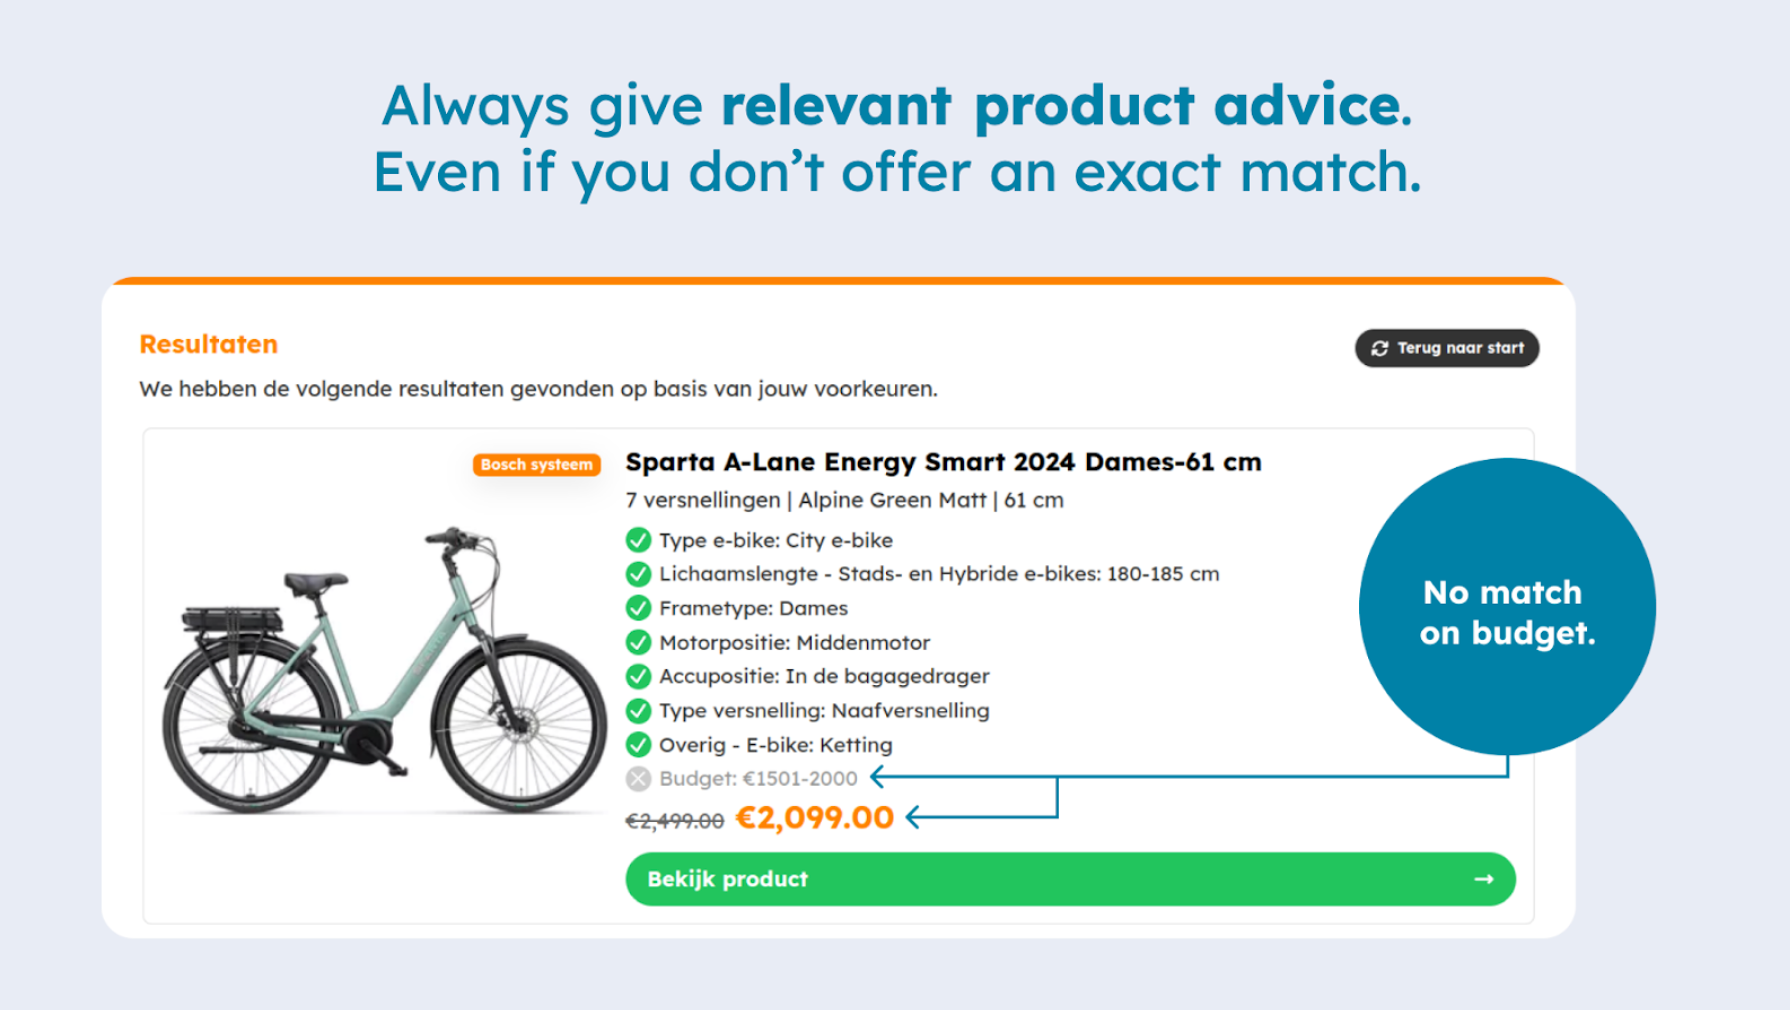Click the checkmark next to Accupositie
This screenshot has height=1010, width=1790.
click(x=638, y=676)
